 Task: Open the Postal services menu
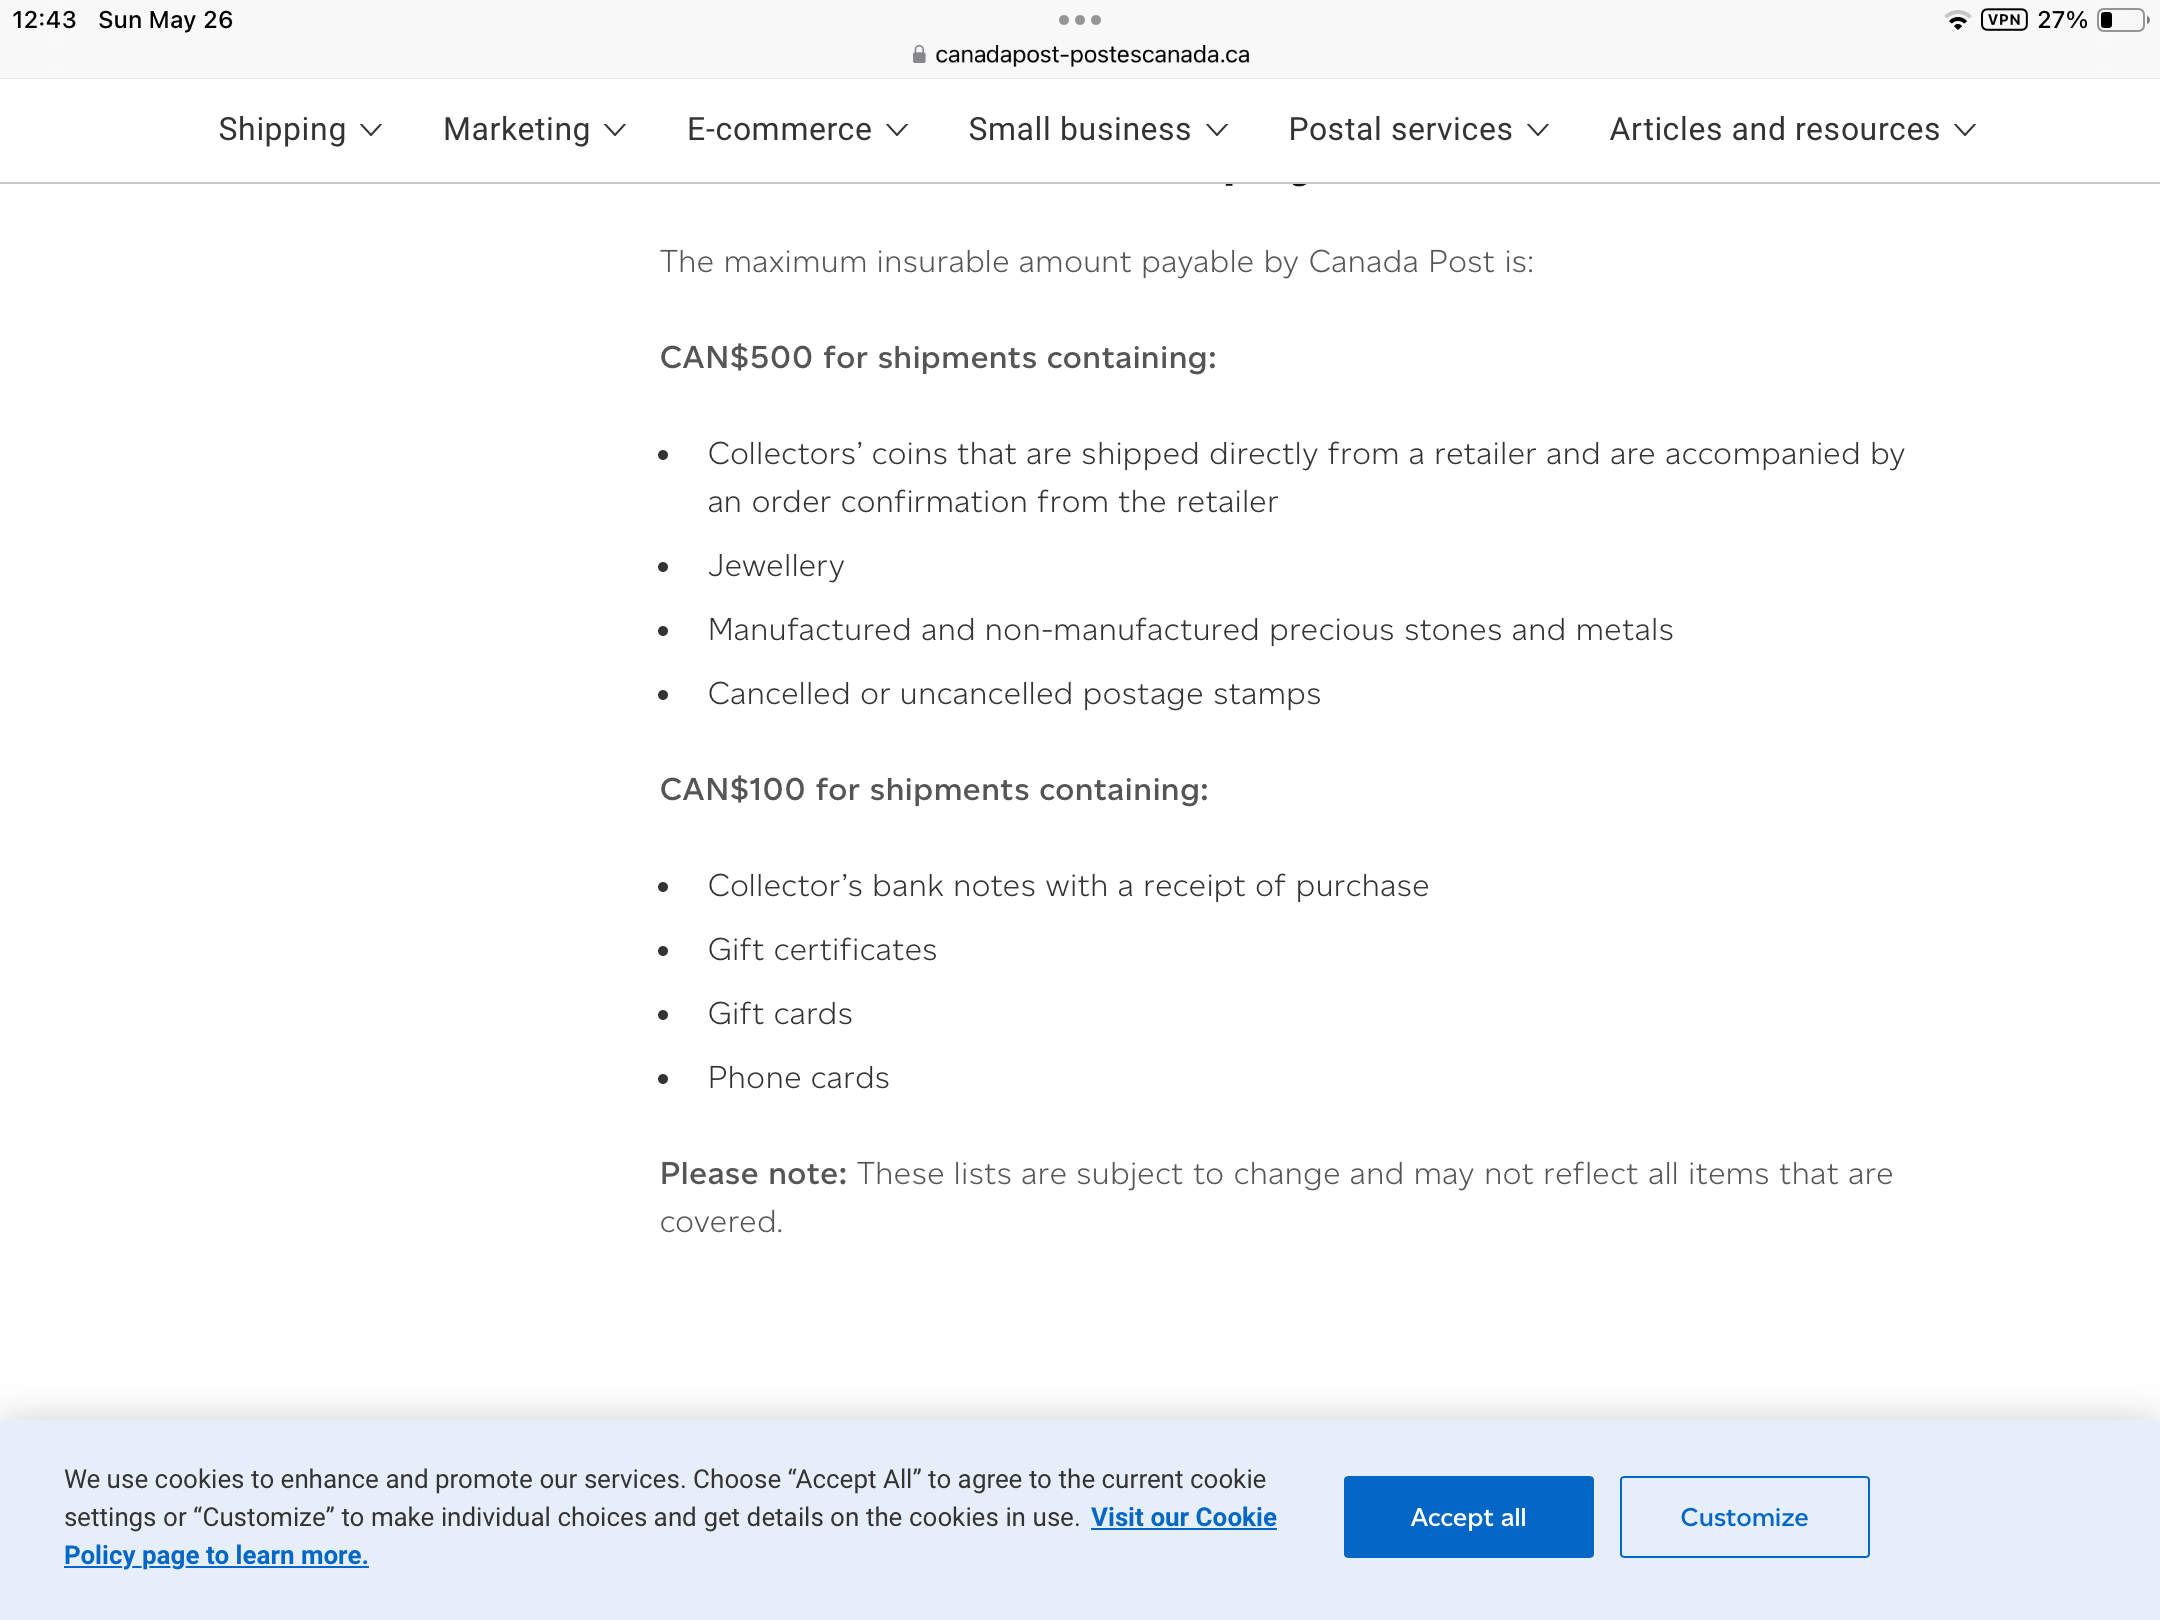click(x=1418, y=130)
